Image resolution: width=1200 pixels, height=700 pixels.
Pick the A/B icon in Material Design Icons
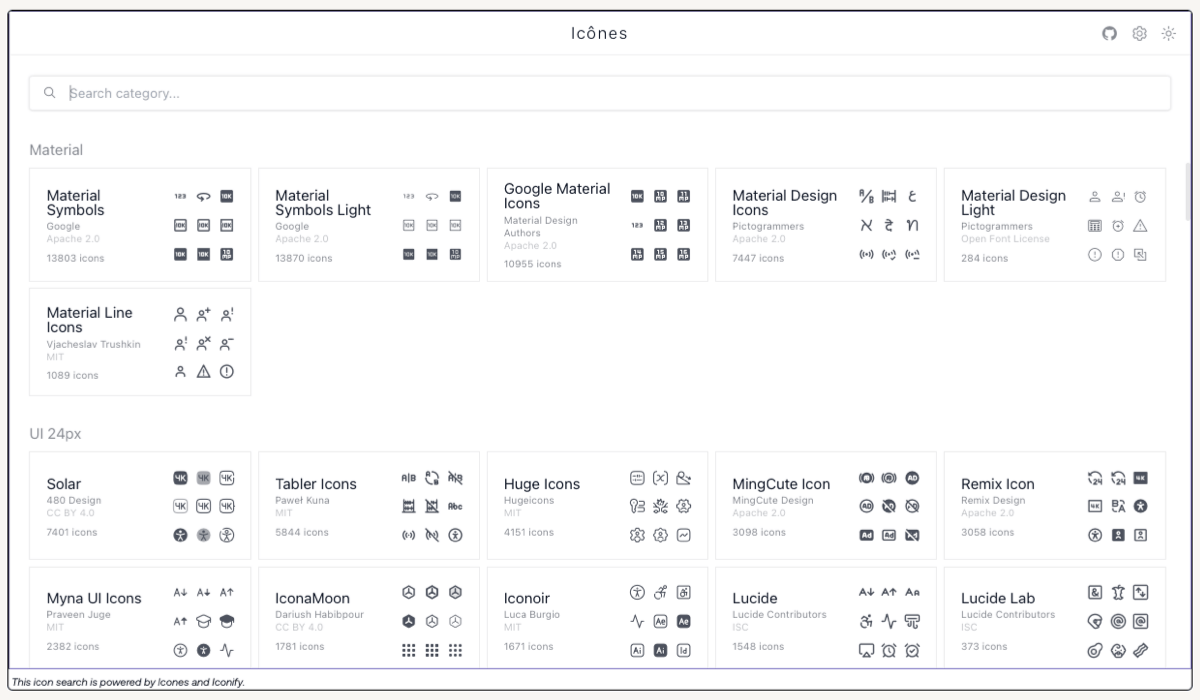pyautogui.click(x=866, y=197)
